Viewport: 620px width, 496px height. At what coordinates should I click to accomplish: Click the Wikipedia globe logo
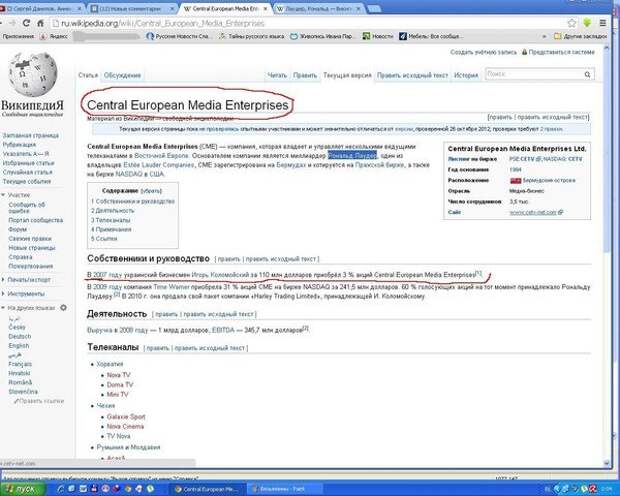pyautogui.click(x=33, y=74)
